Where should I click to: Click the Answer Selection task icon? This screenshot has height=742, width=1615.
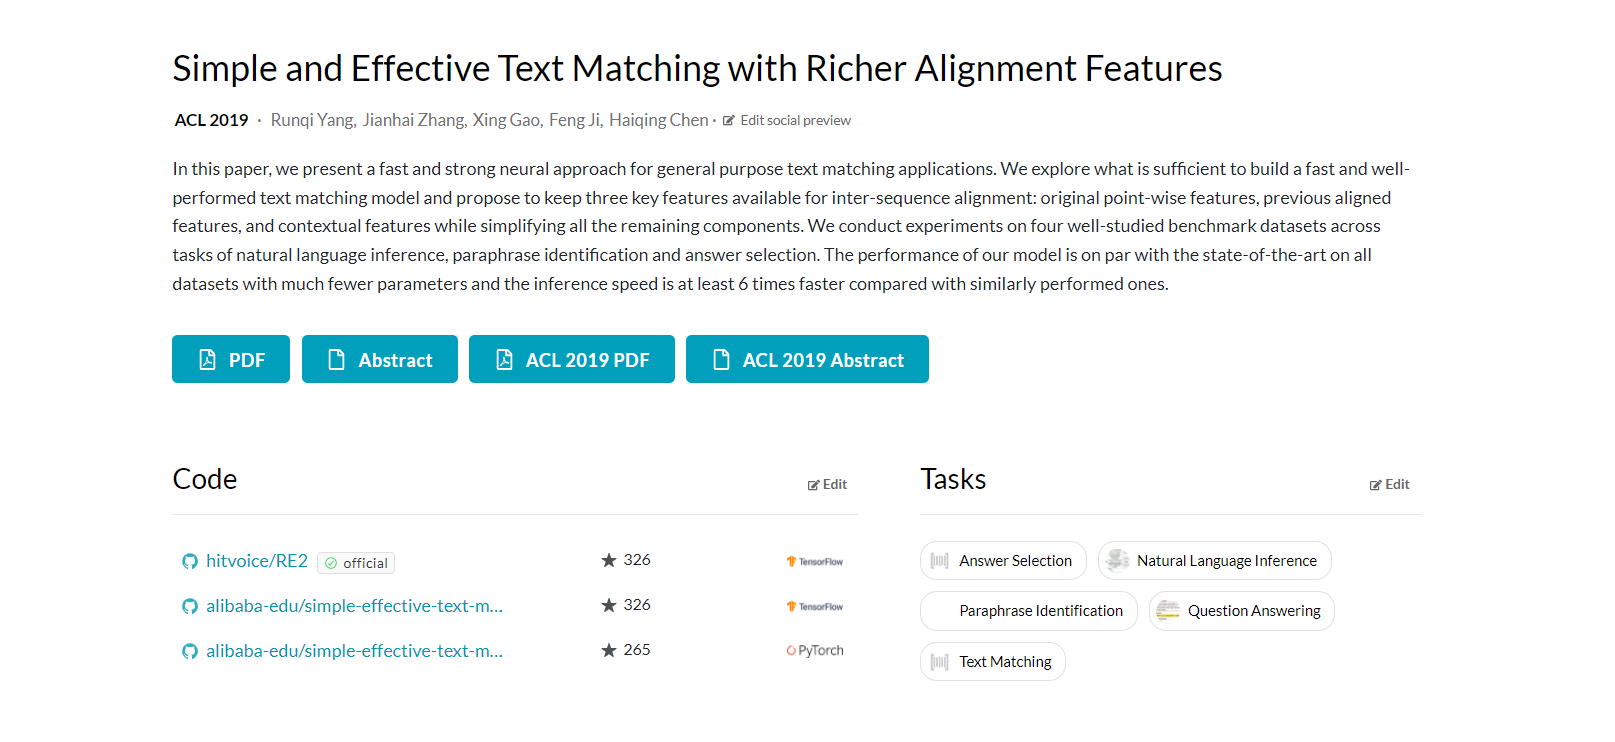click(940, 561)
